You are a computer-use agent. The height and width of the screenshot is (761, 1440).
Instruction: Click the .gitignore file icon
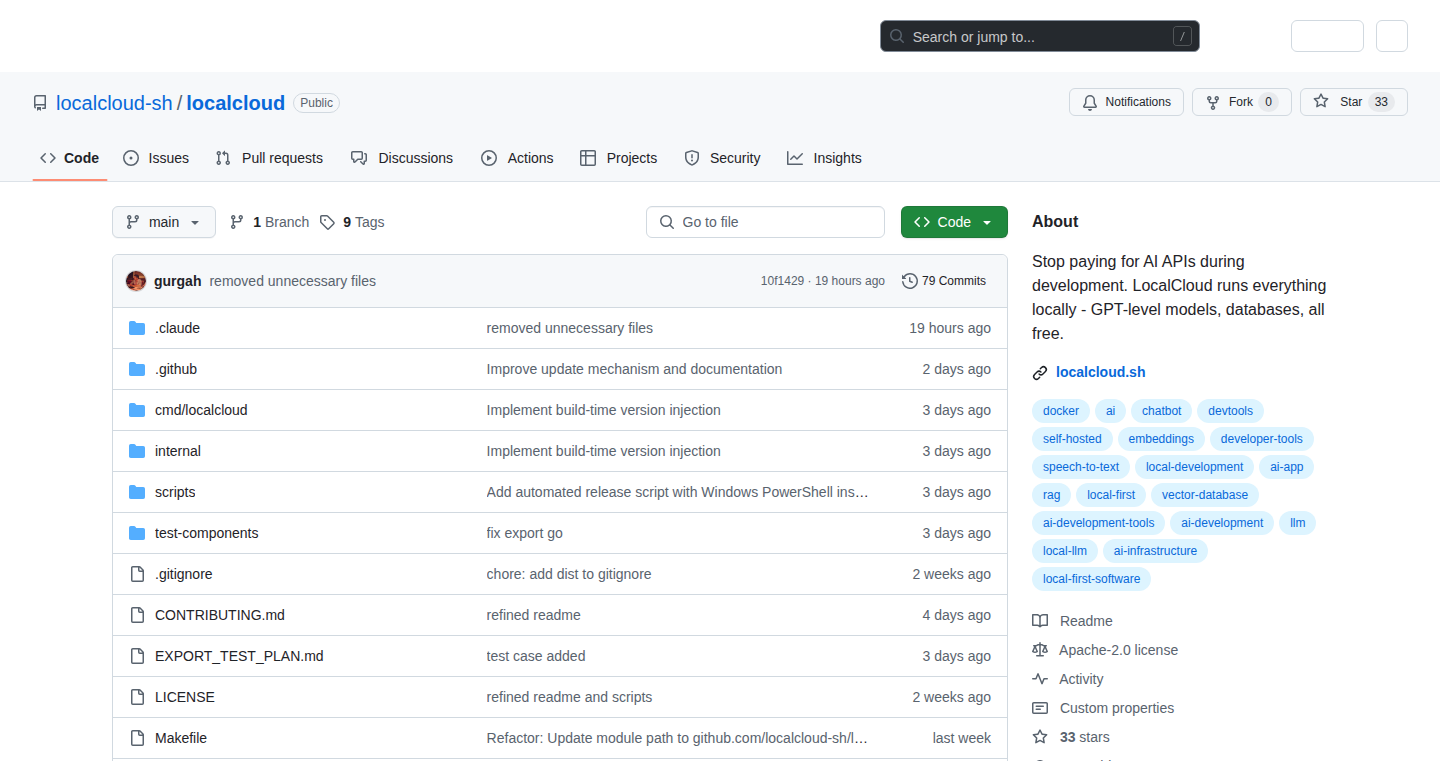coord(137,574)
